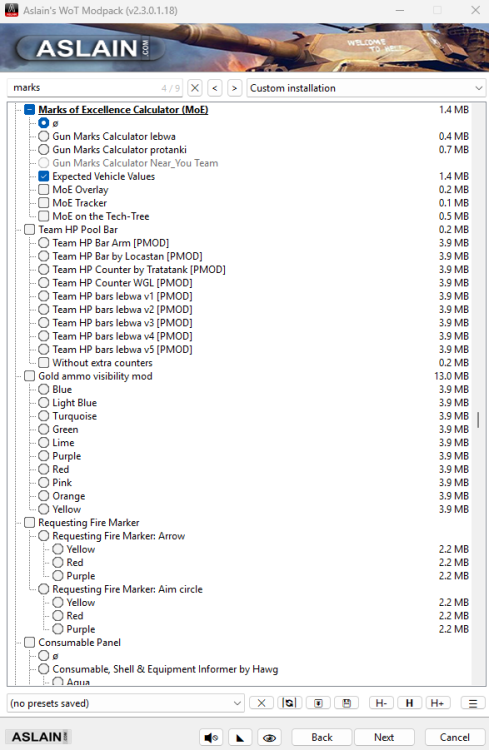Image resolution: width=489 pixels, height=750 pixels.
Task: Choose Red gold ammo color
Action: [44, 469]
